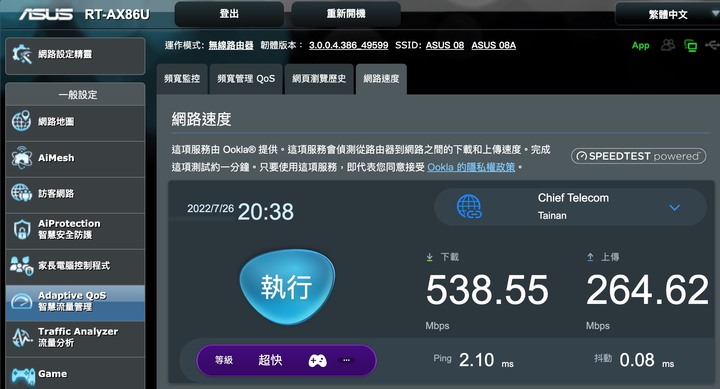The image size is (720, 389).
Task: Click the Tainan server location text
Action: 552,215
